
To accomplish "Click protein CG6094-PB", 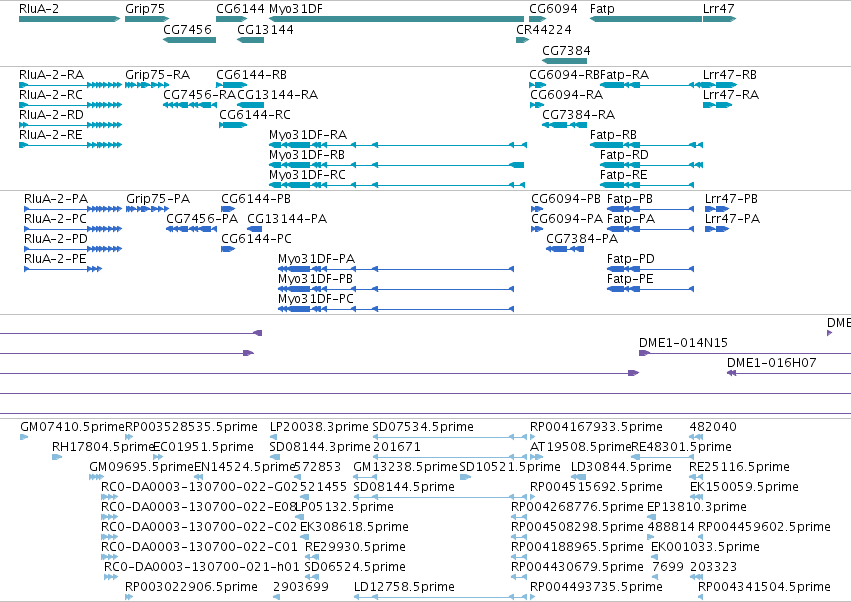I will (537, 209).
